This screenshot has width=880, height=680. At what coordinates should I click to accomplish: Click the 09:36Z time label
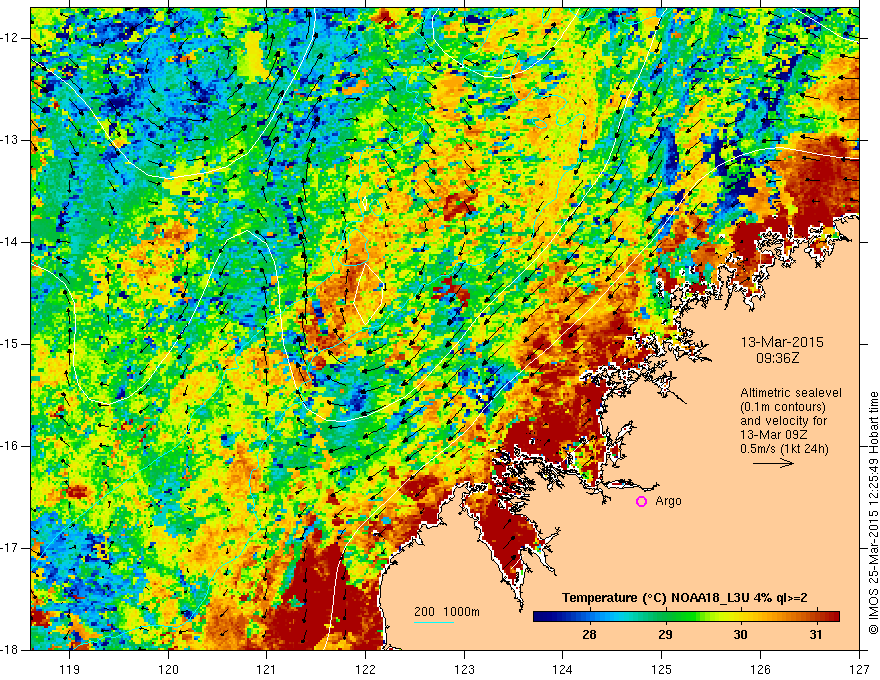pos(777,358)
